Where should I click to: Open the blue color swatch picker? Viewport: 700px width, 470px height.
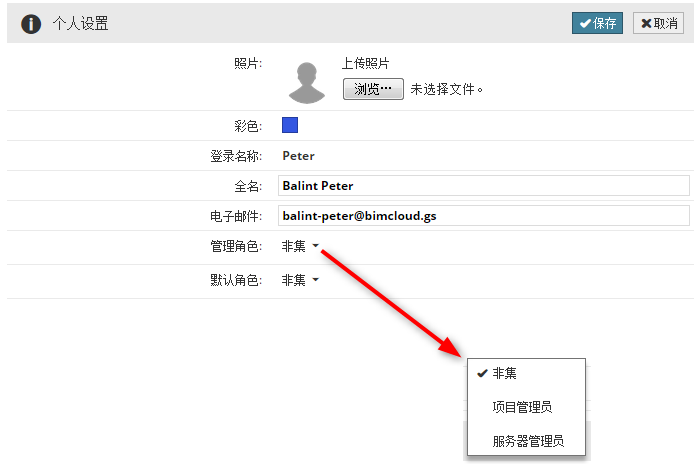pos(290,125)
